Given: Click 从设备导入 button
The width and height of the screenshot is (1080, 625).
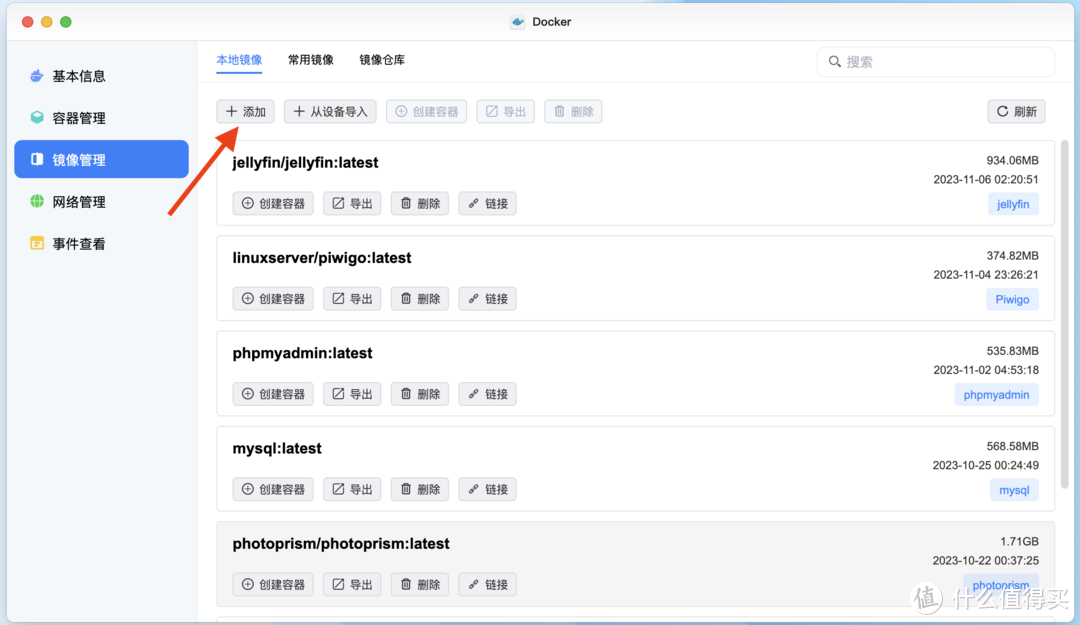Looking at the screenshot, I should (x=331, y=112).
